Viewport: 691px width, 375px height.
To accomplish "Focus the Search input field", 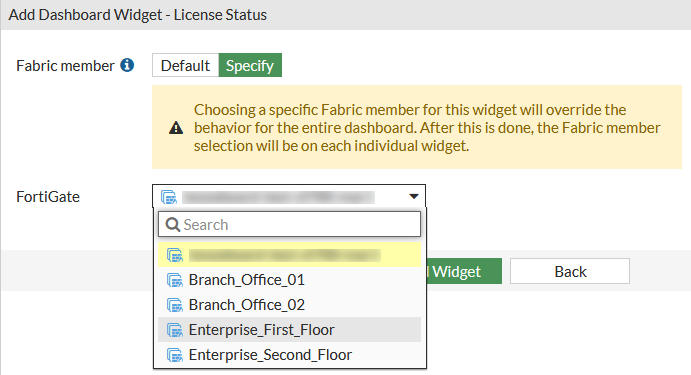I will click(290, 224).
